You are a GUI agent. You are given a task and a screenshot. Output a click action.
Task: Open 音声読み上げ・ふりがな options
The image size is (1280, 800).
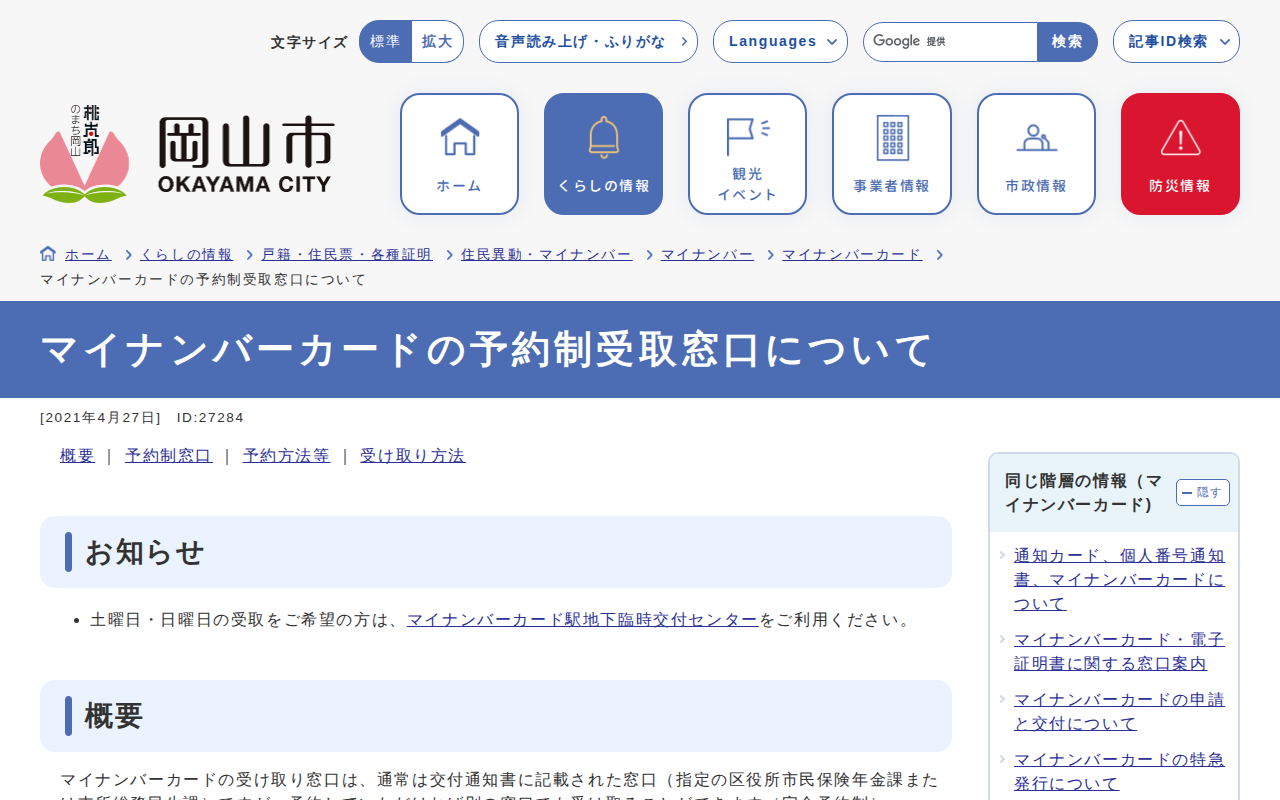[588, 42]
